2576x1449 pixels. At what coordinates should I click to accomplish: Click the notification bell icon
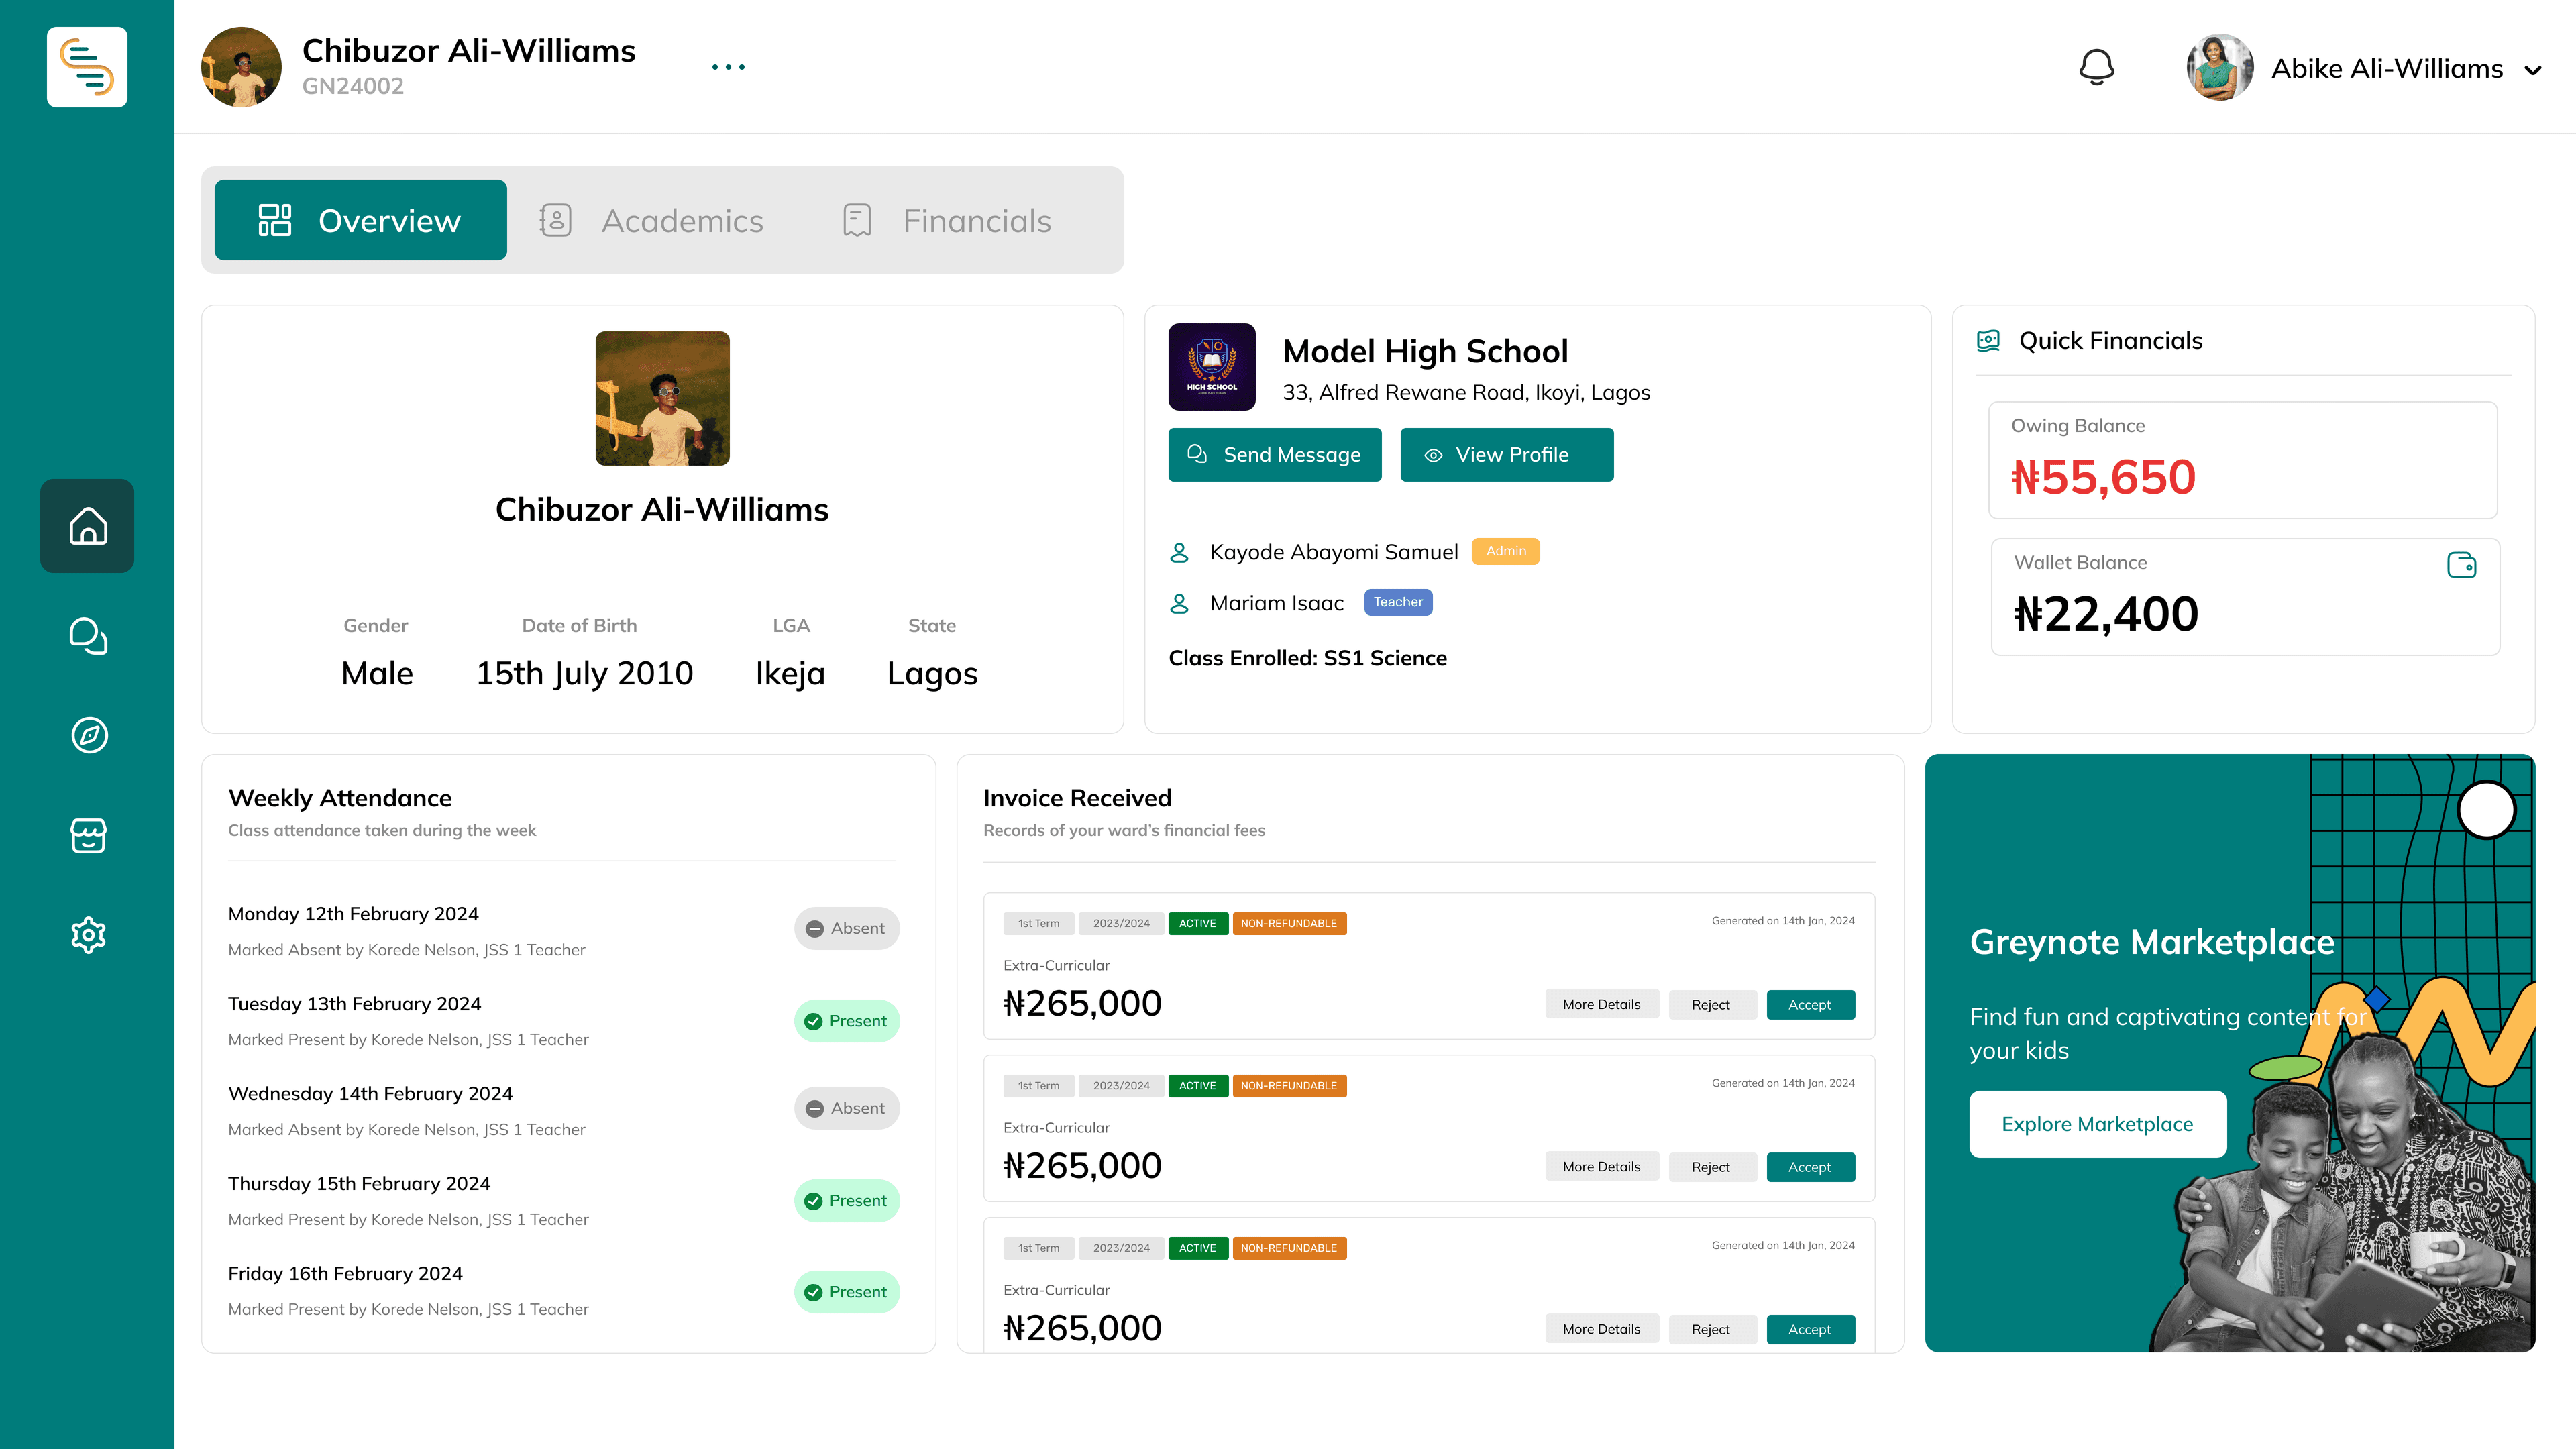[2096, 68]
